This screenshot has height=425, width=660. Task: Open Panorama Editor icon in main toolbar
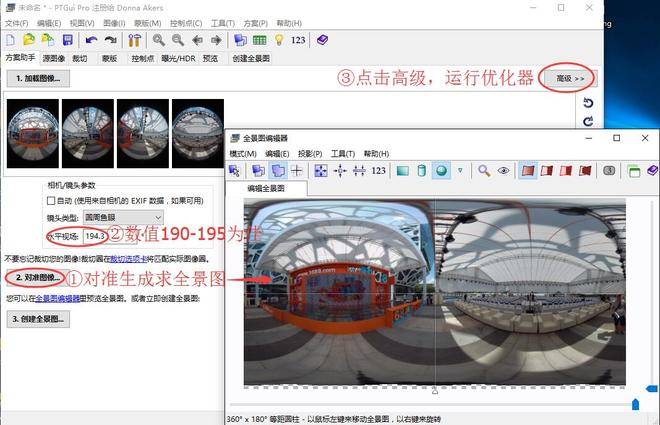tap(240, 40)
